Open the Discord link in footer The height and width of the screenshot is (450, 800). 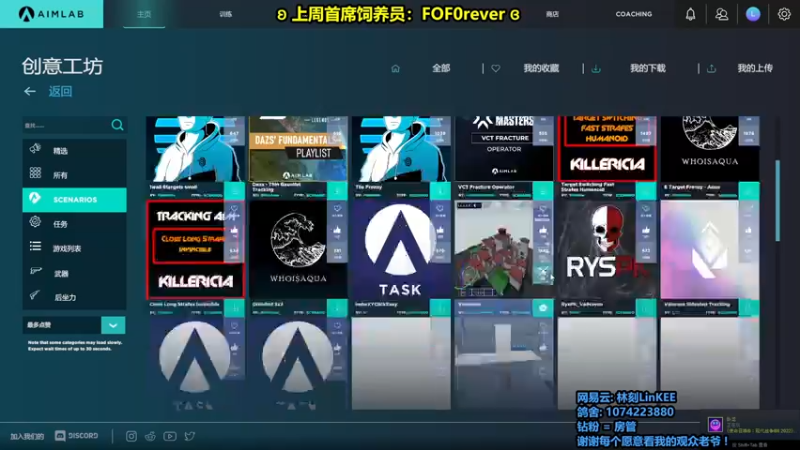[x=77, y=436]
